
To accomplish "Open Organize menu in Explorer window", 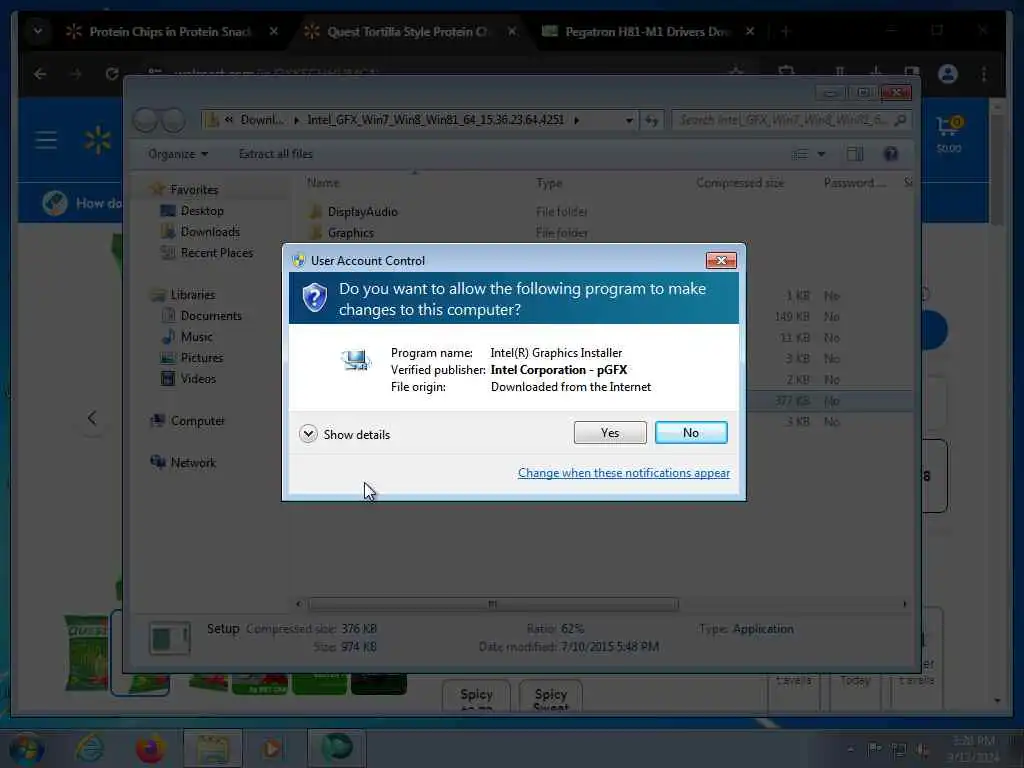I will [x=178, y=154].
